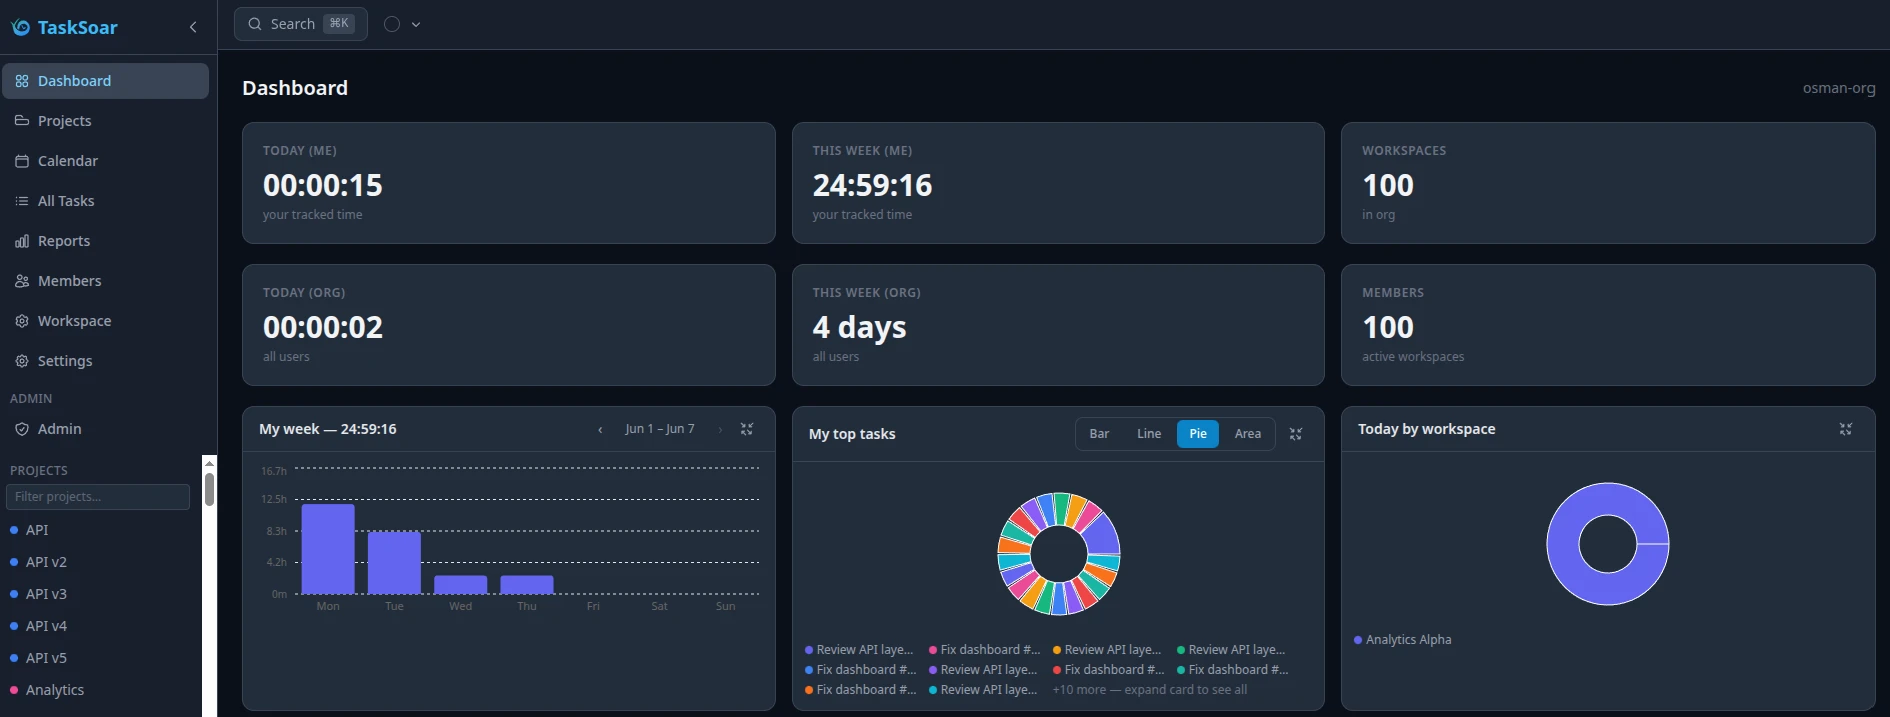Switch My top tasks to Bar view
Screen dimensions: 1890x717
coord(1099,434)
